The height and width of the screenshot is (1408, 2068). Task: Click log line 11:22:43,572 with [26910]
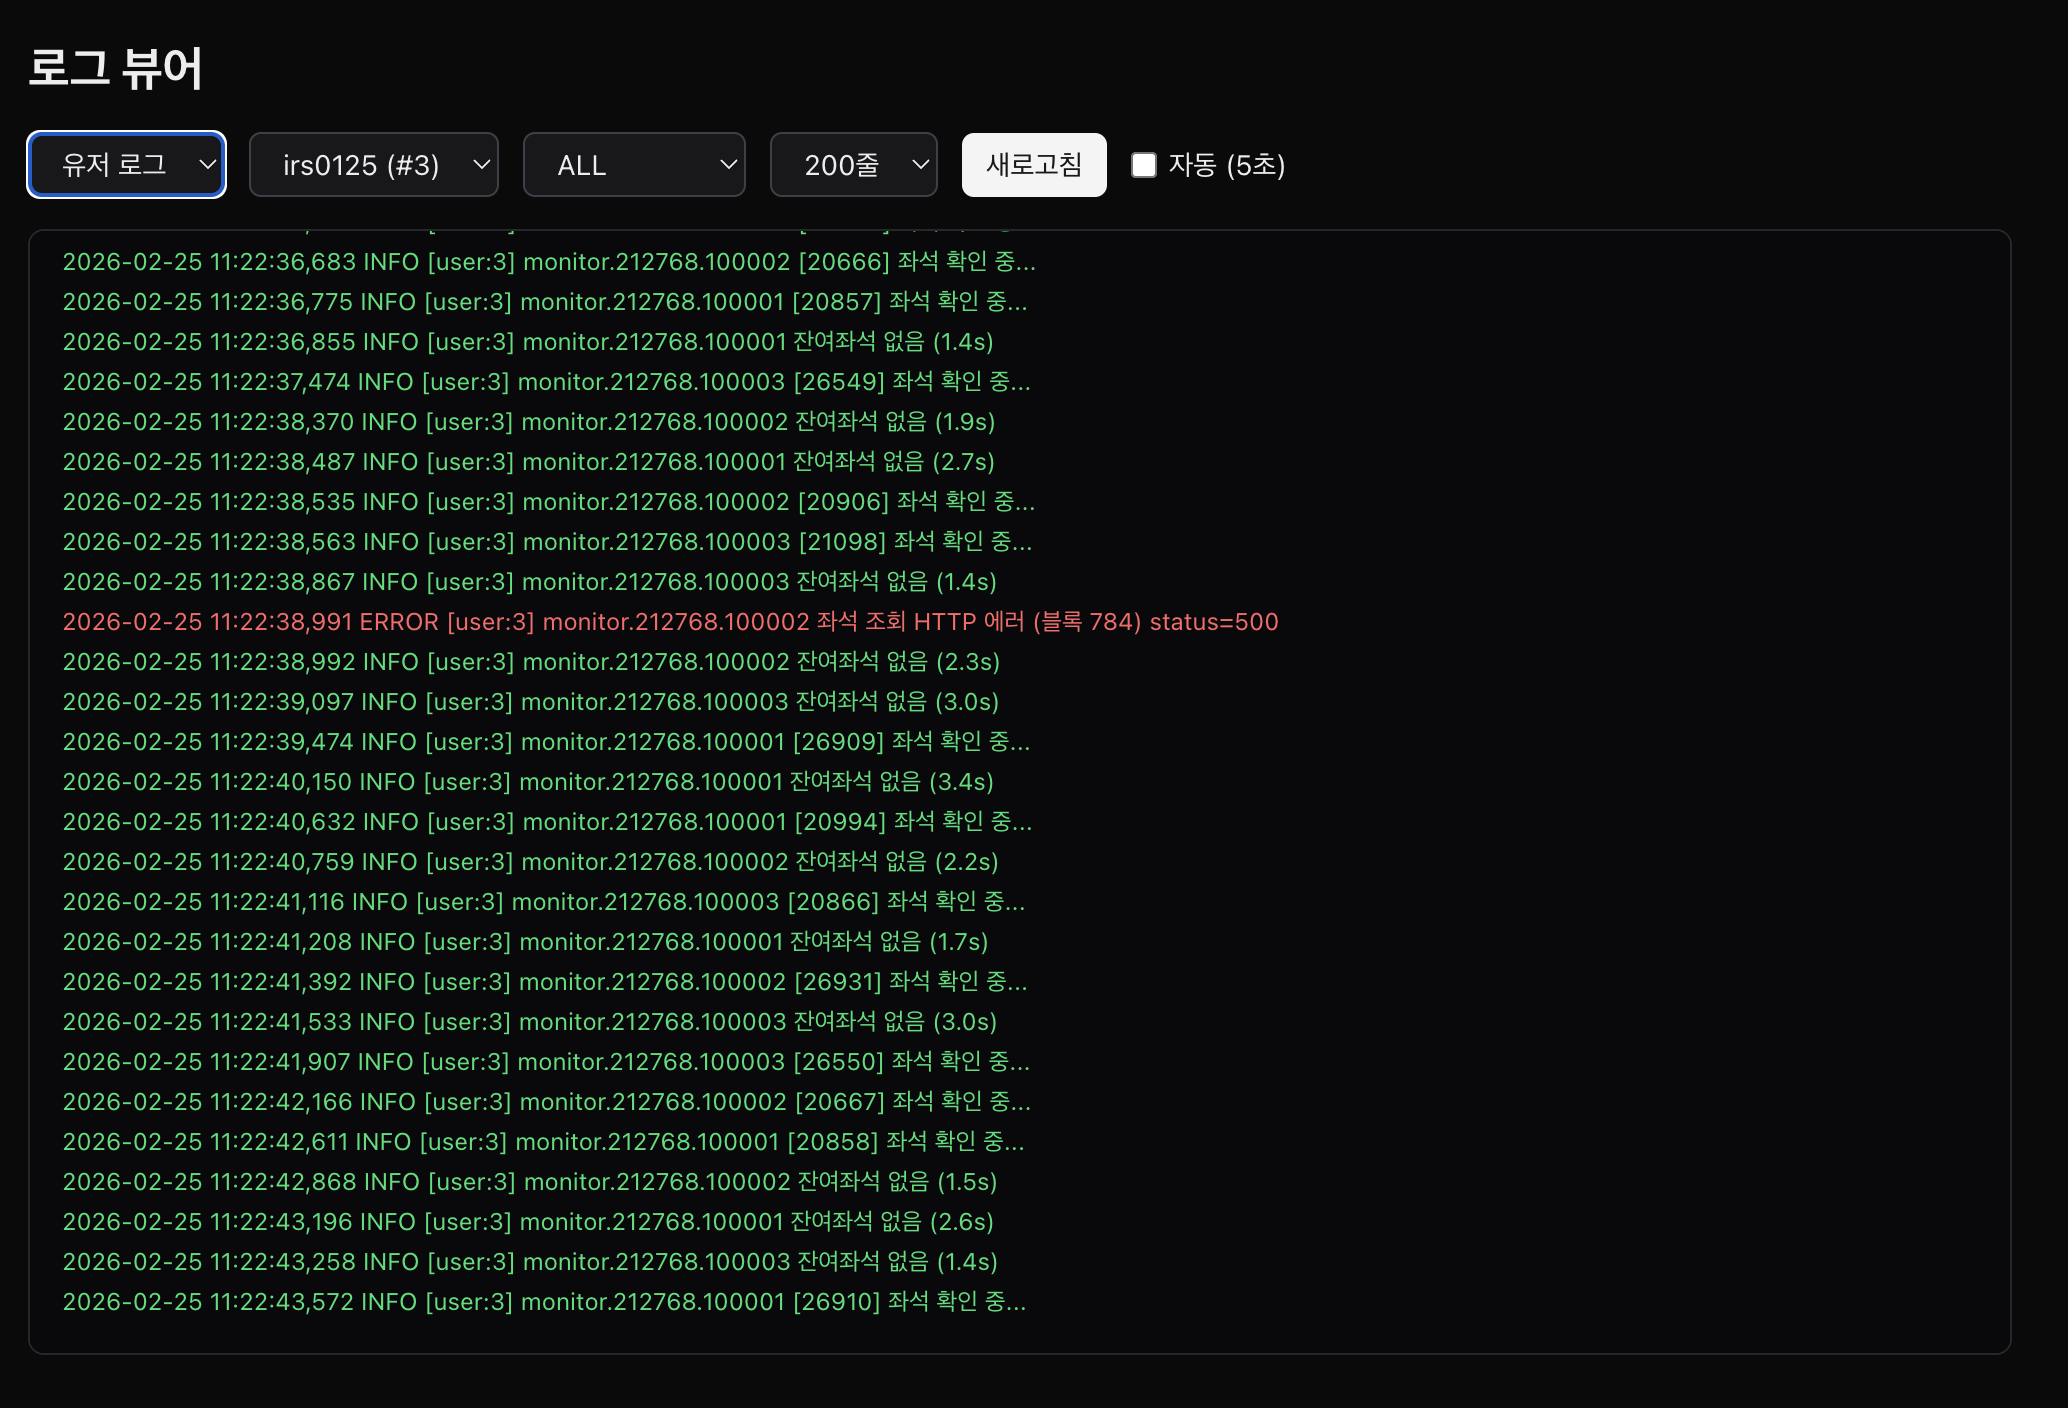(x=544, y=1302)
